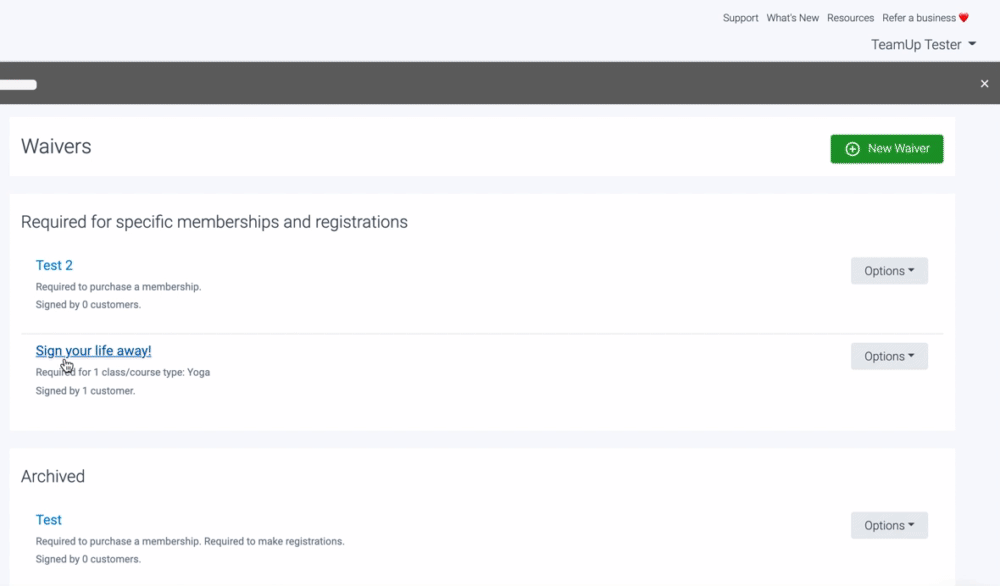Open the TeamUp Tester account menu
1000x586 pixels.
pyautogui.click(x=923, y=45)
